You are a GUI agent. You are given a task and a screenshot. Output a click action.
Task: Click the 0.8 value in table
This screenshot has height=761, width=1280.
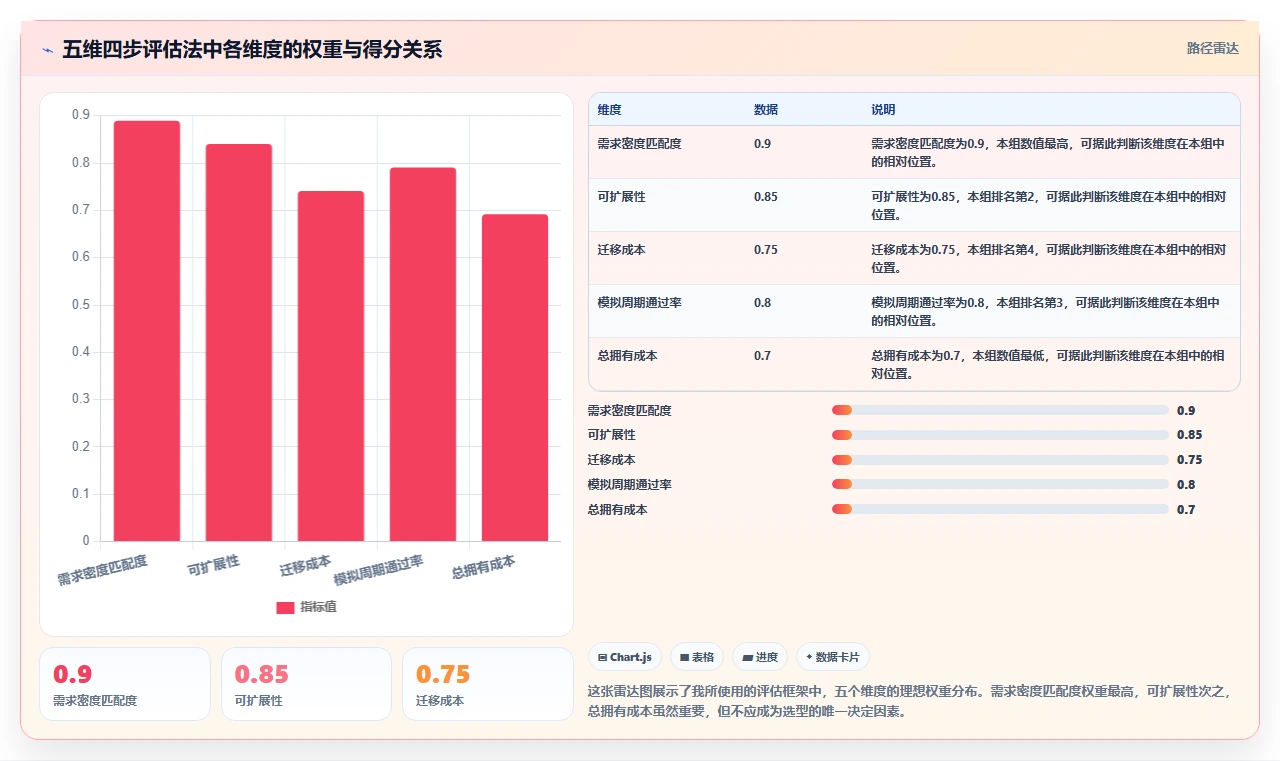pos(762,303)
